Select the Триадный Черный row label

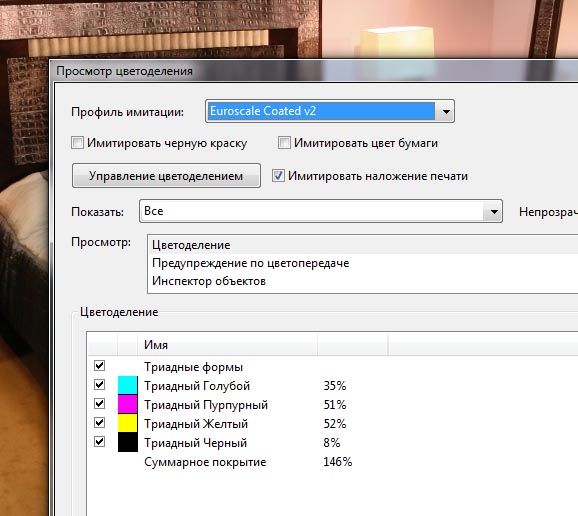click(195, 443)
